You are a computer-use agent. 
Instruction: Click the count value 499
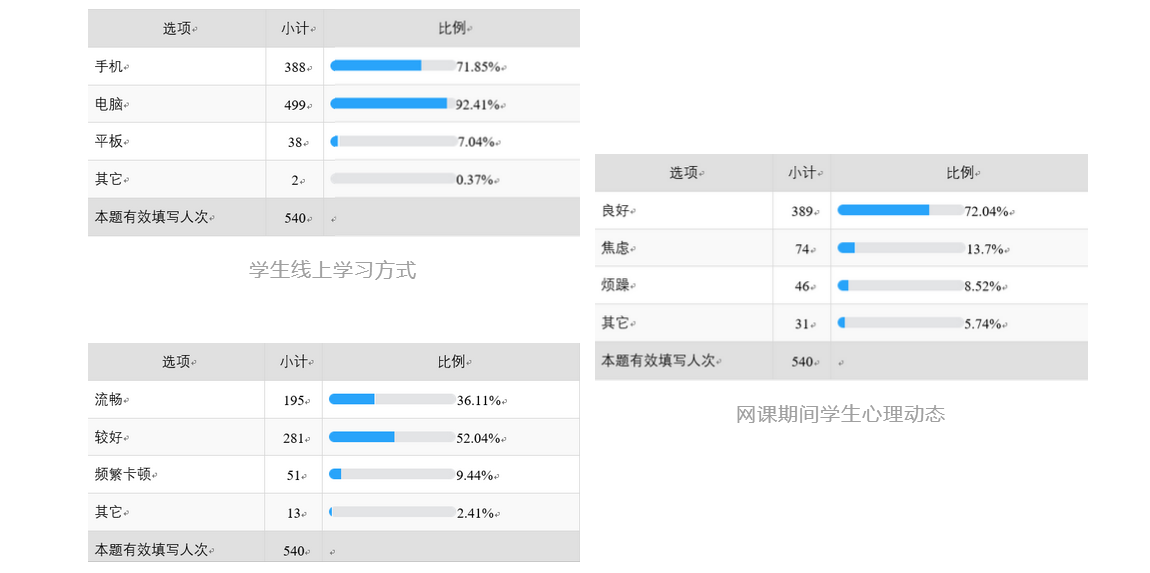tap(295, 105)
